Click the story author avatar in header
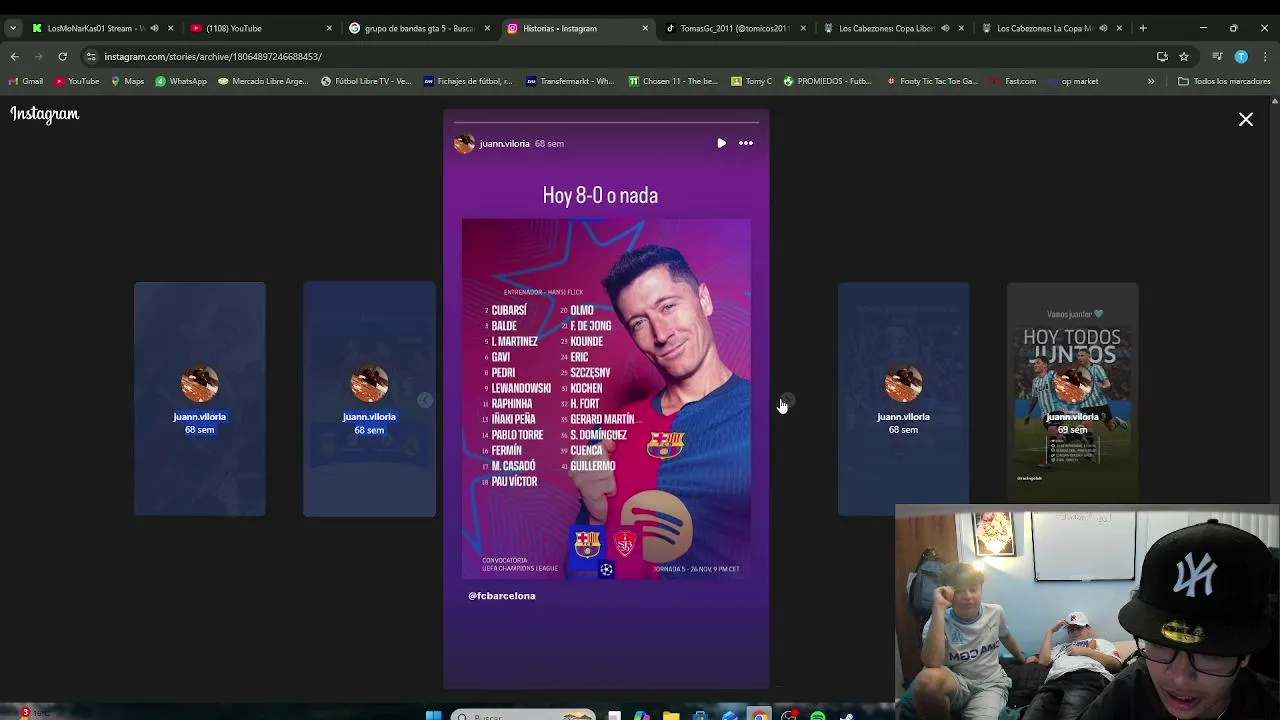 click(x=464, y=144)
